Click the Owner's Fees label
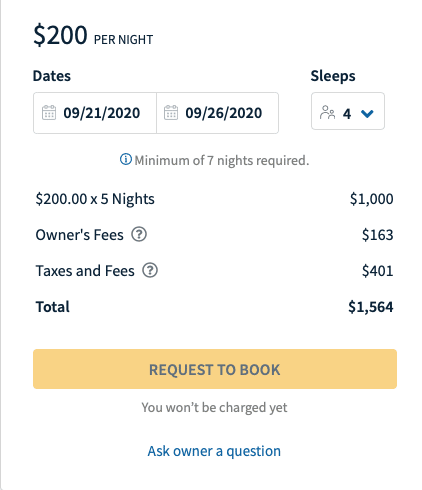This screenshot has height=490, width=422. point(79,235)
